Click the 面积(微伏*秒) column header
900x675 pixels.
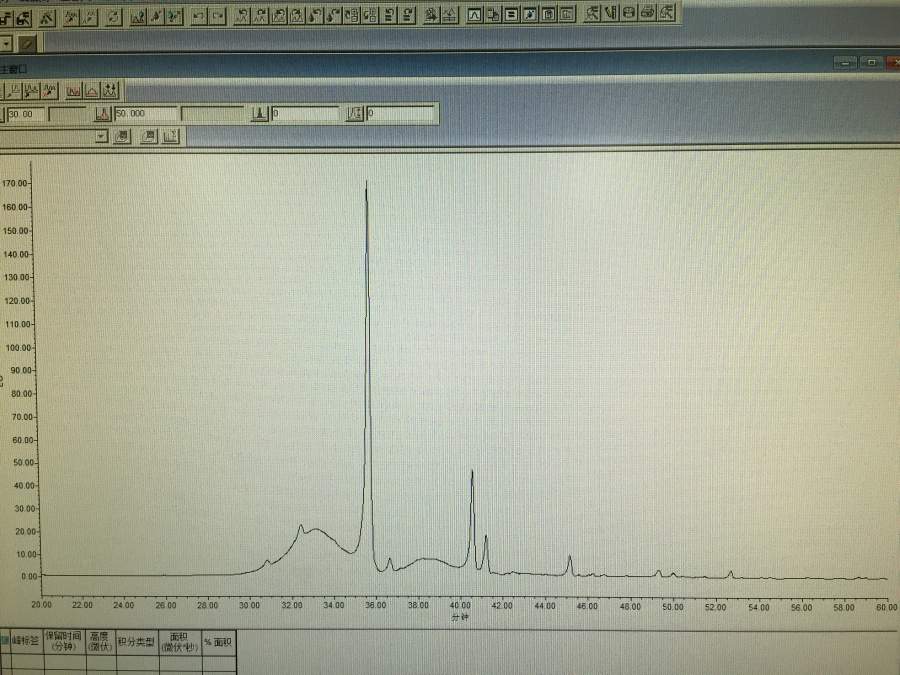click(x=180, y=642)
